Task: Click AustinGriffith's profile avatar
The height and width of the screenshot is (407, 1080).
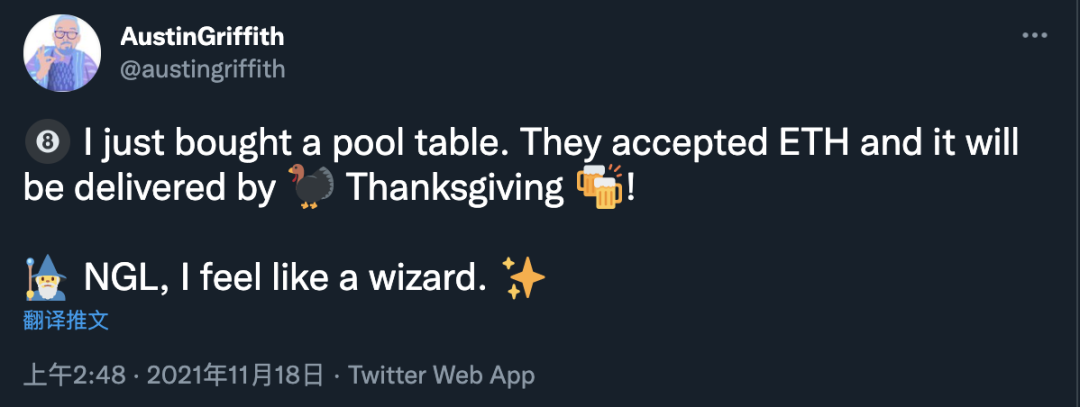Action: tap(62, 53)
